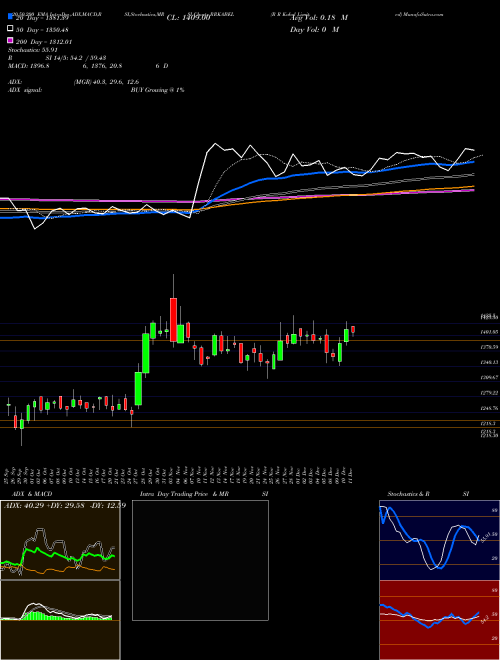Click the '1248.76' price axis label
The image size is (500, 660).
[x=489, y=408]
